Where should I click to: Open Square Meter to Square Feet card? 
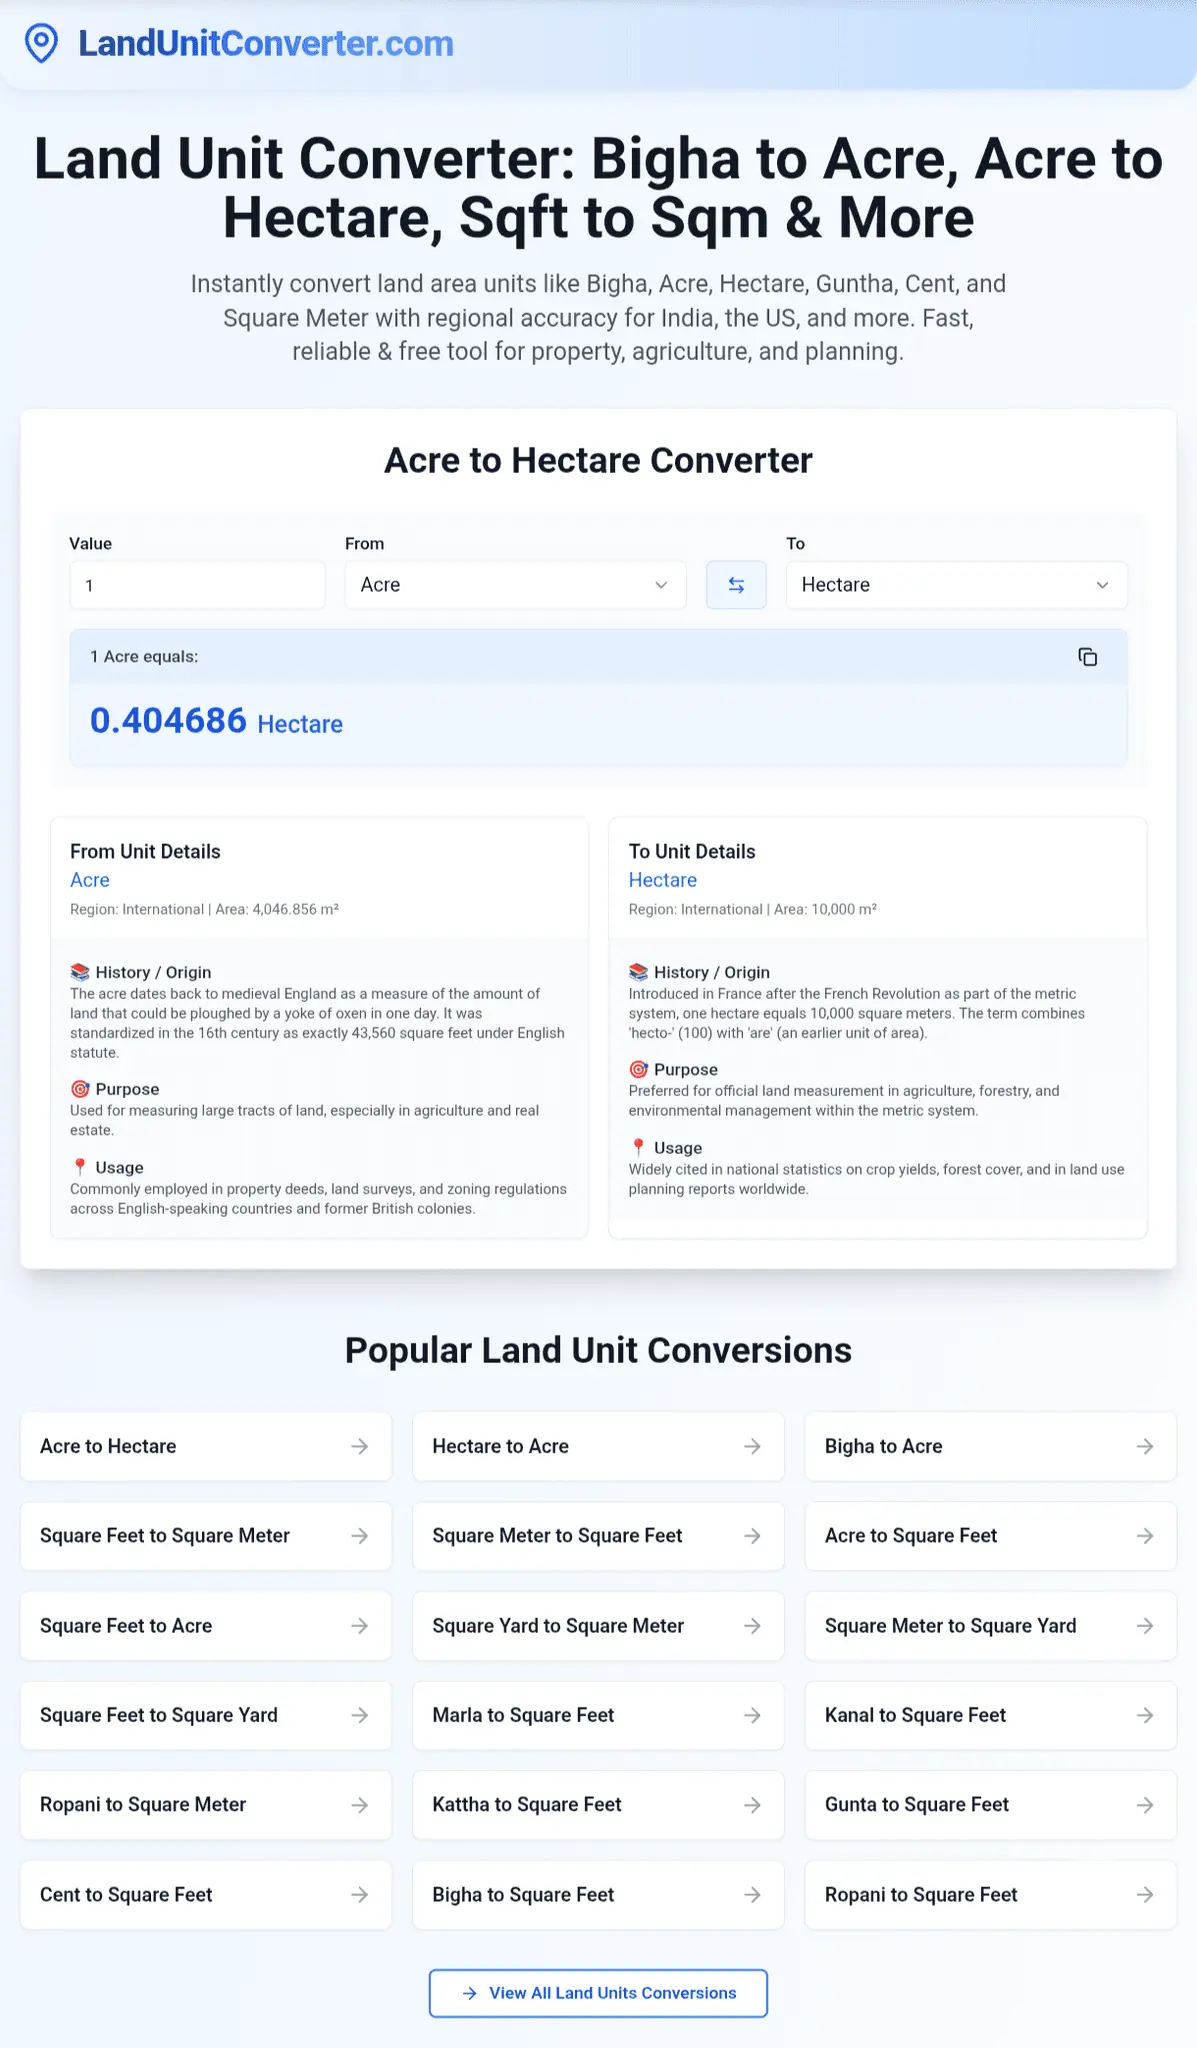[x=598, y=1536]
